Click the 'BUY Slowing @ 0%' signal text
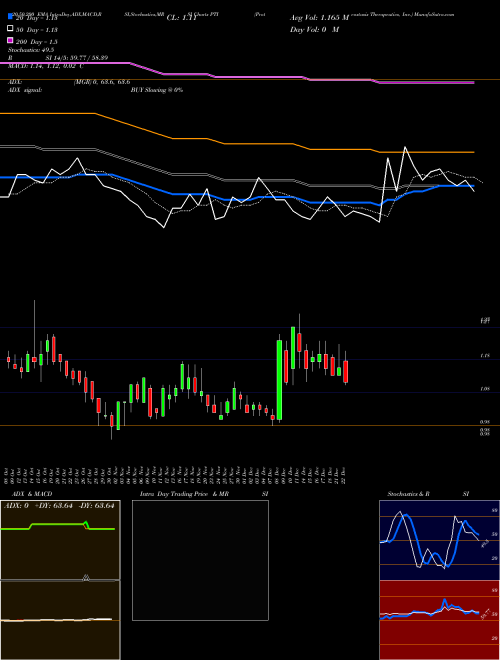This screenshot has height=660, width=500. (x=157, y=90)
